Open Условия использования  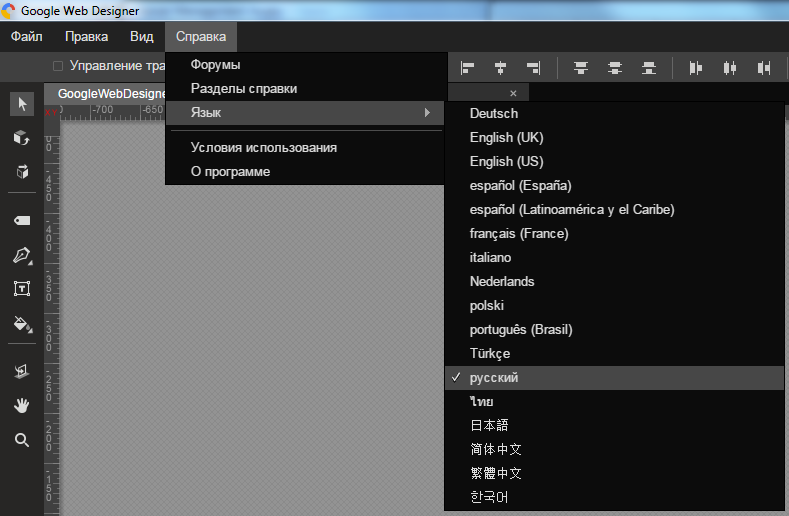[x=263, y=147]
